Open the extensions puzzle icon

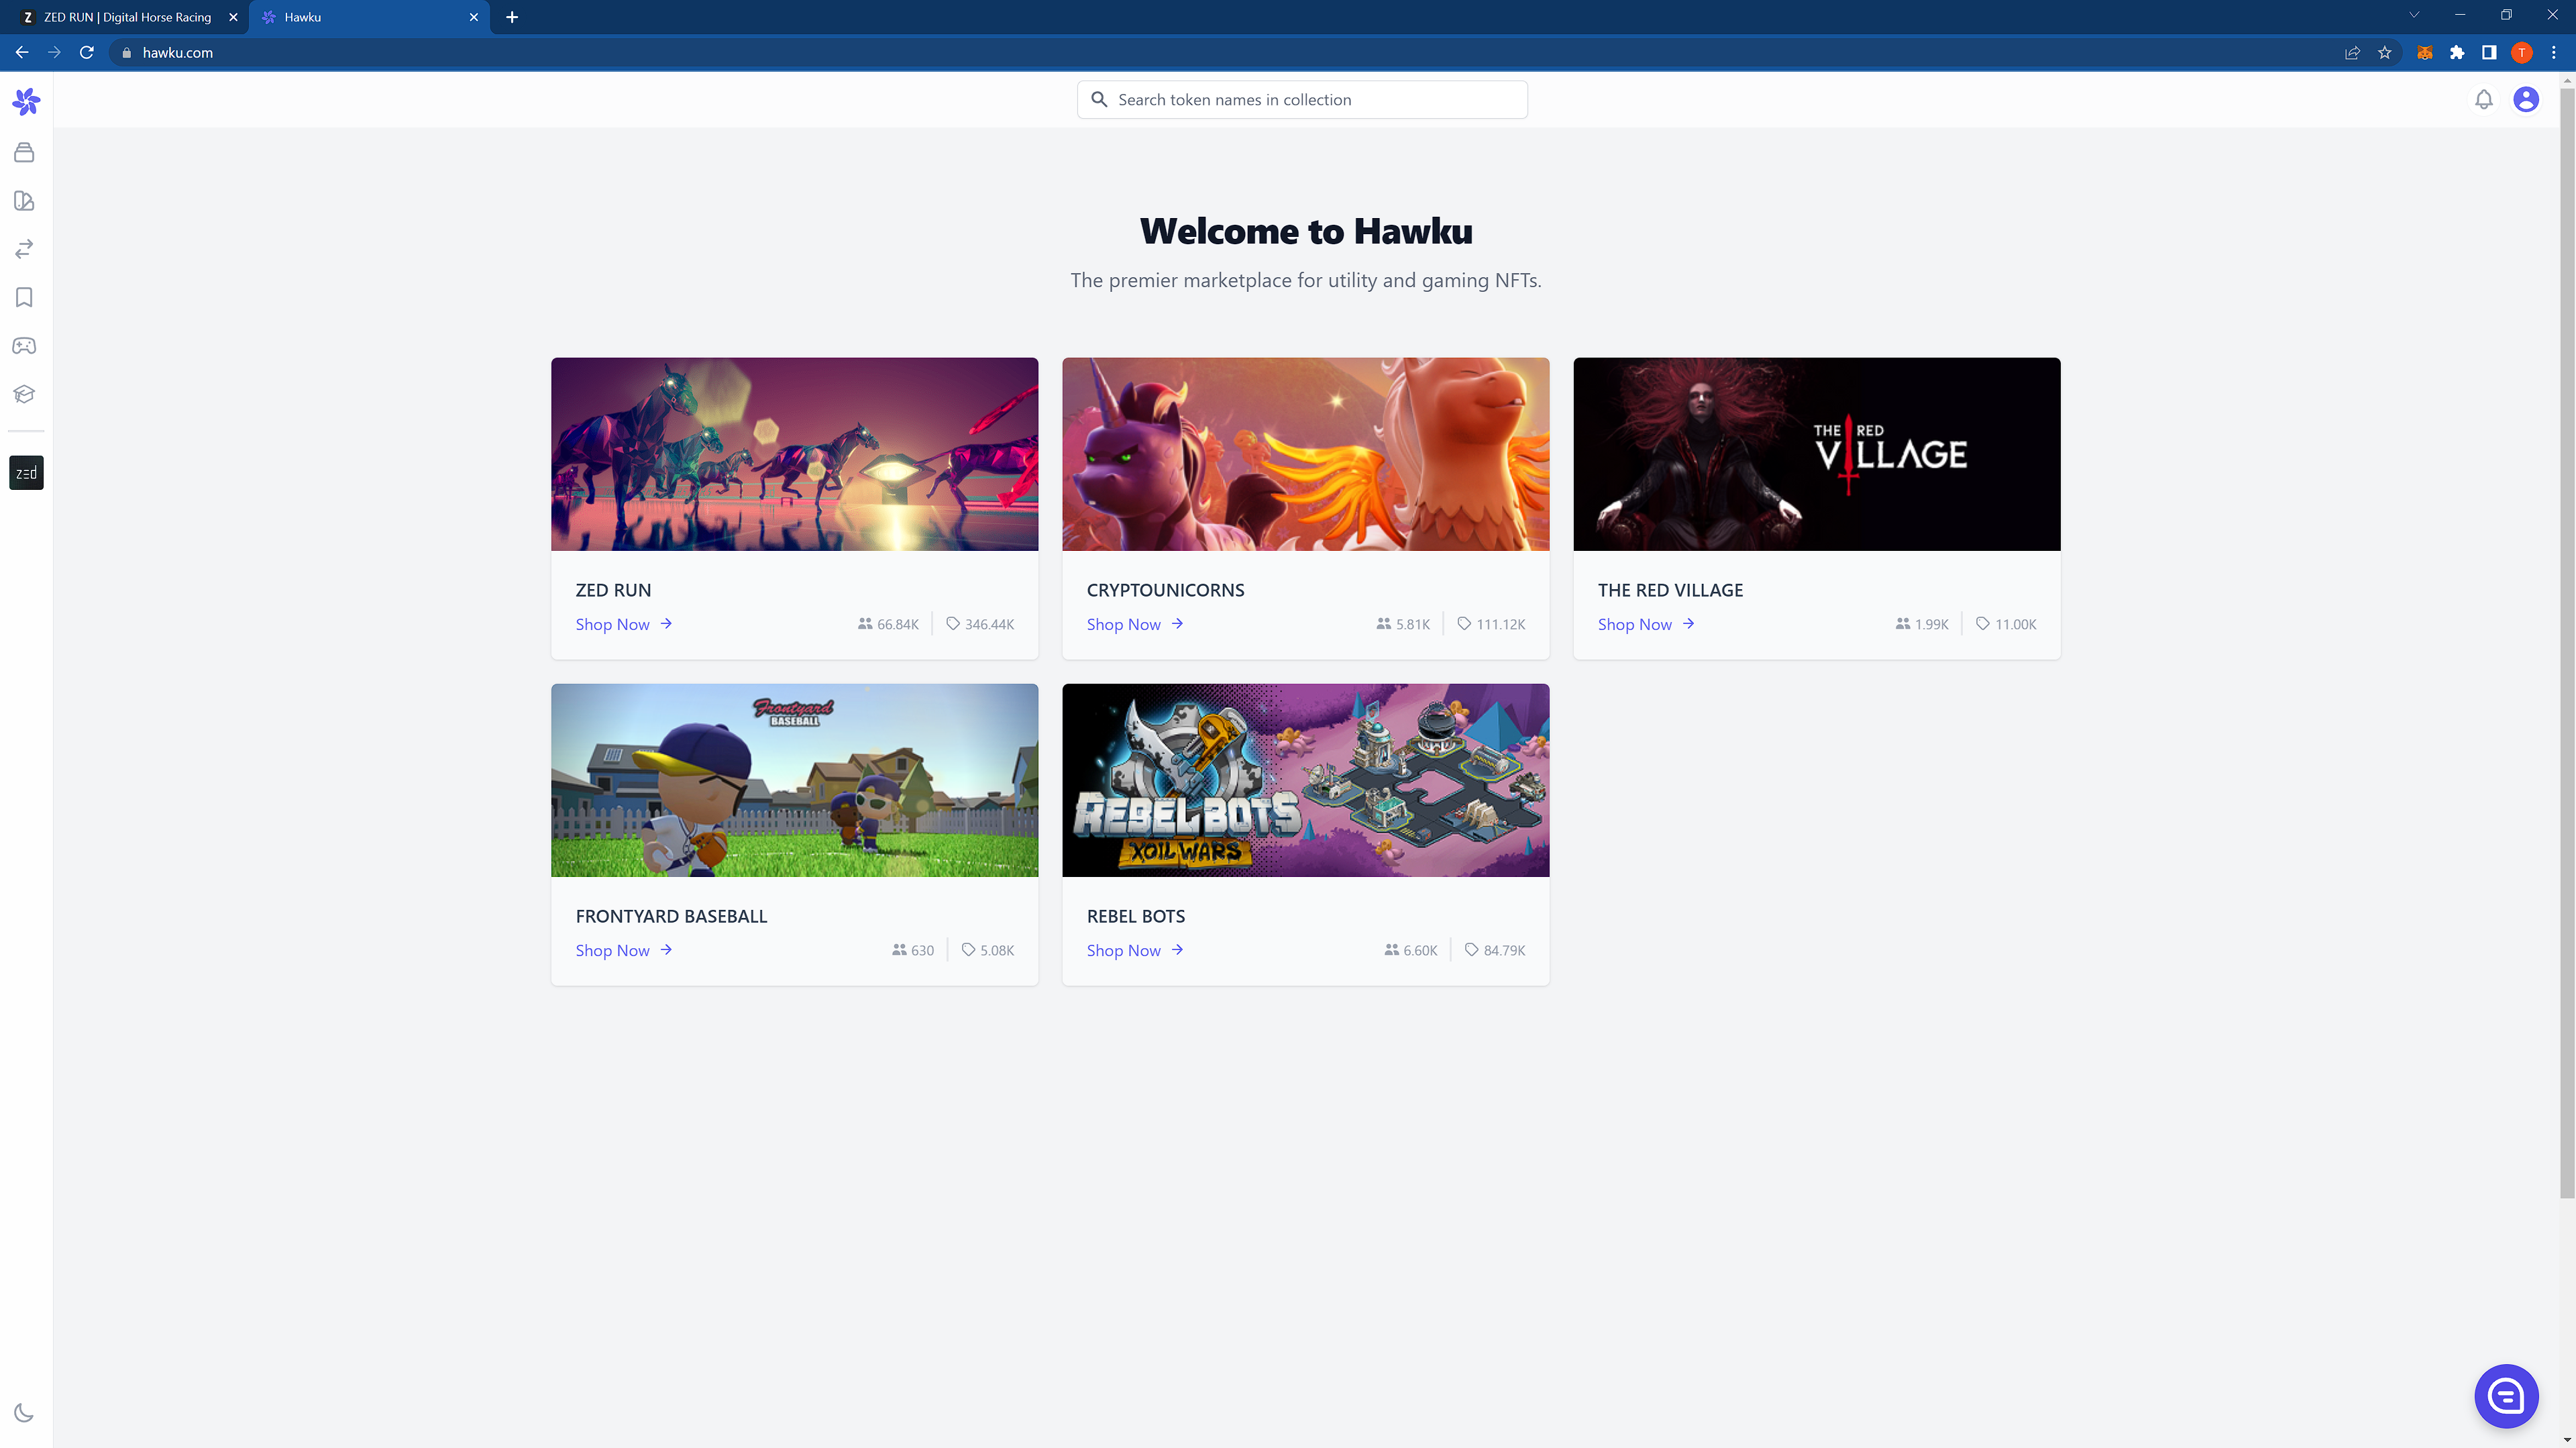[x=2457, y=53]
